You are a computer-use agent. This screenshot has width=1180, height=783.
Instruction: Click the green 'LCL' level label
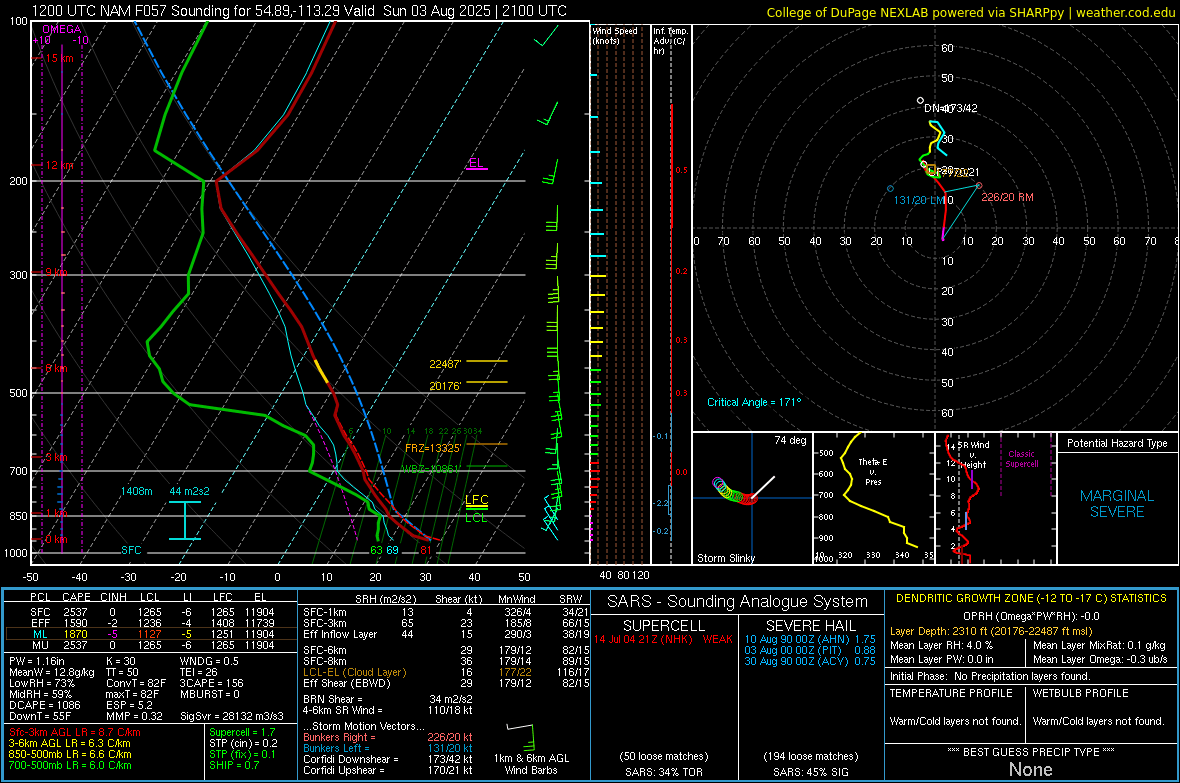click(476, 518)
